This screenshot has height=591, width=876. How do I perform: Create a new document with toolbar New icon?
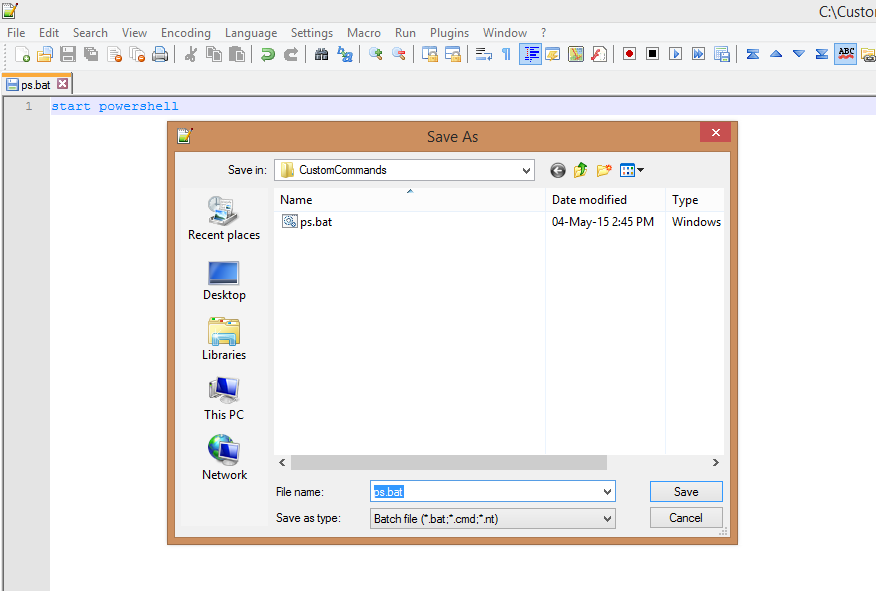coord(22,54)
